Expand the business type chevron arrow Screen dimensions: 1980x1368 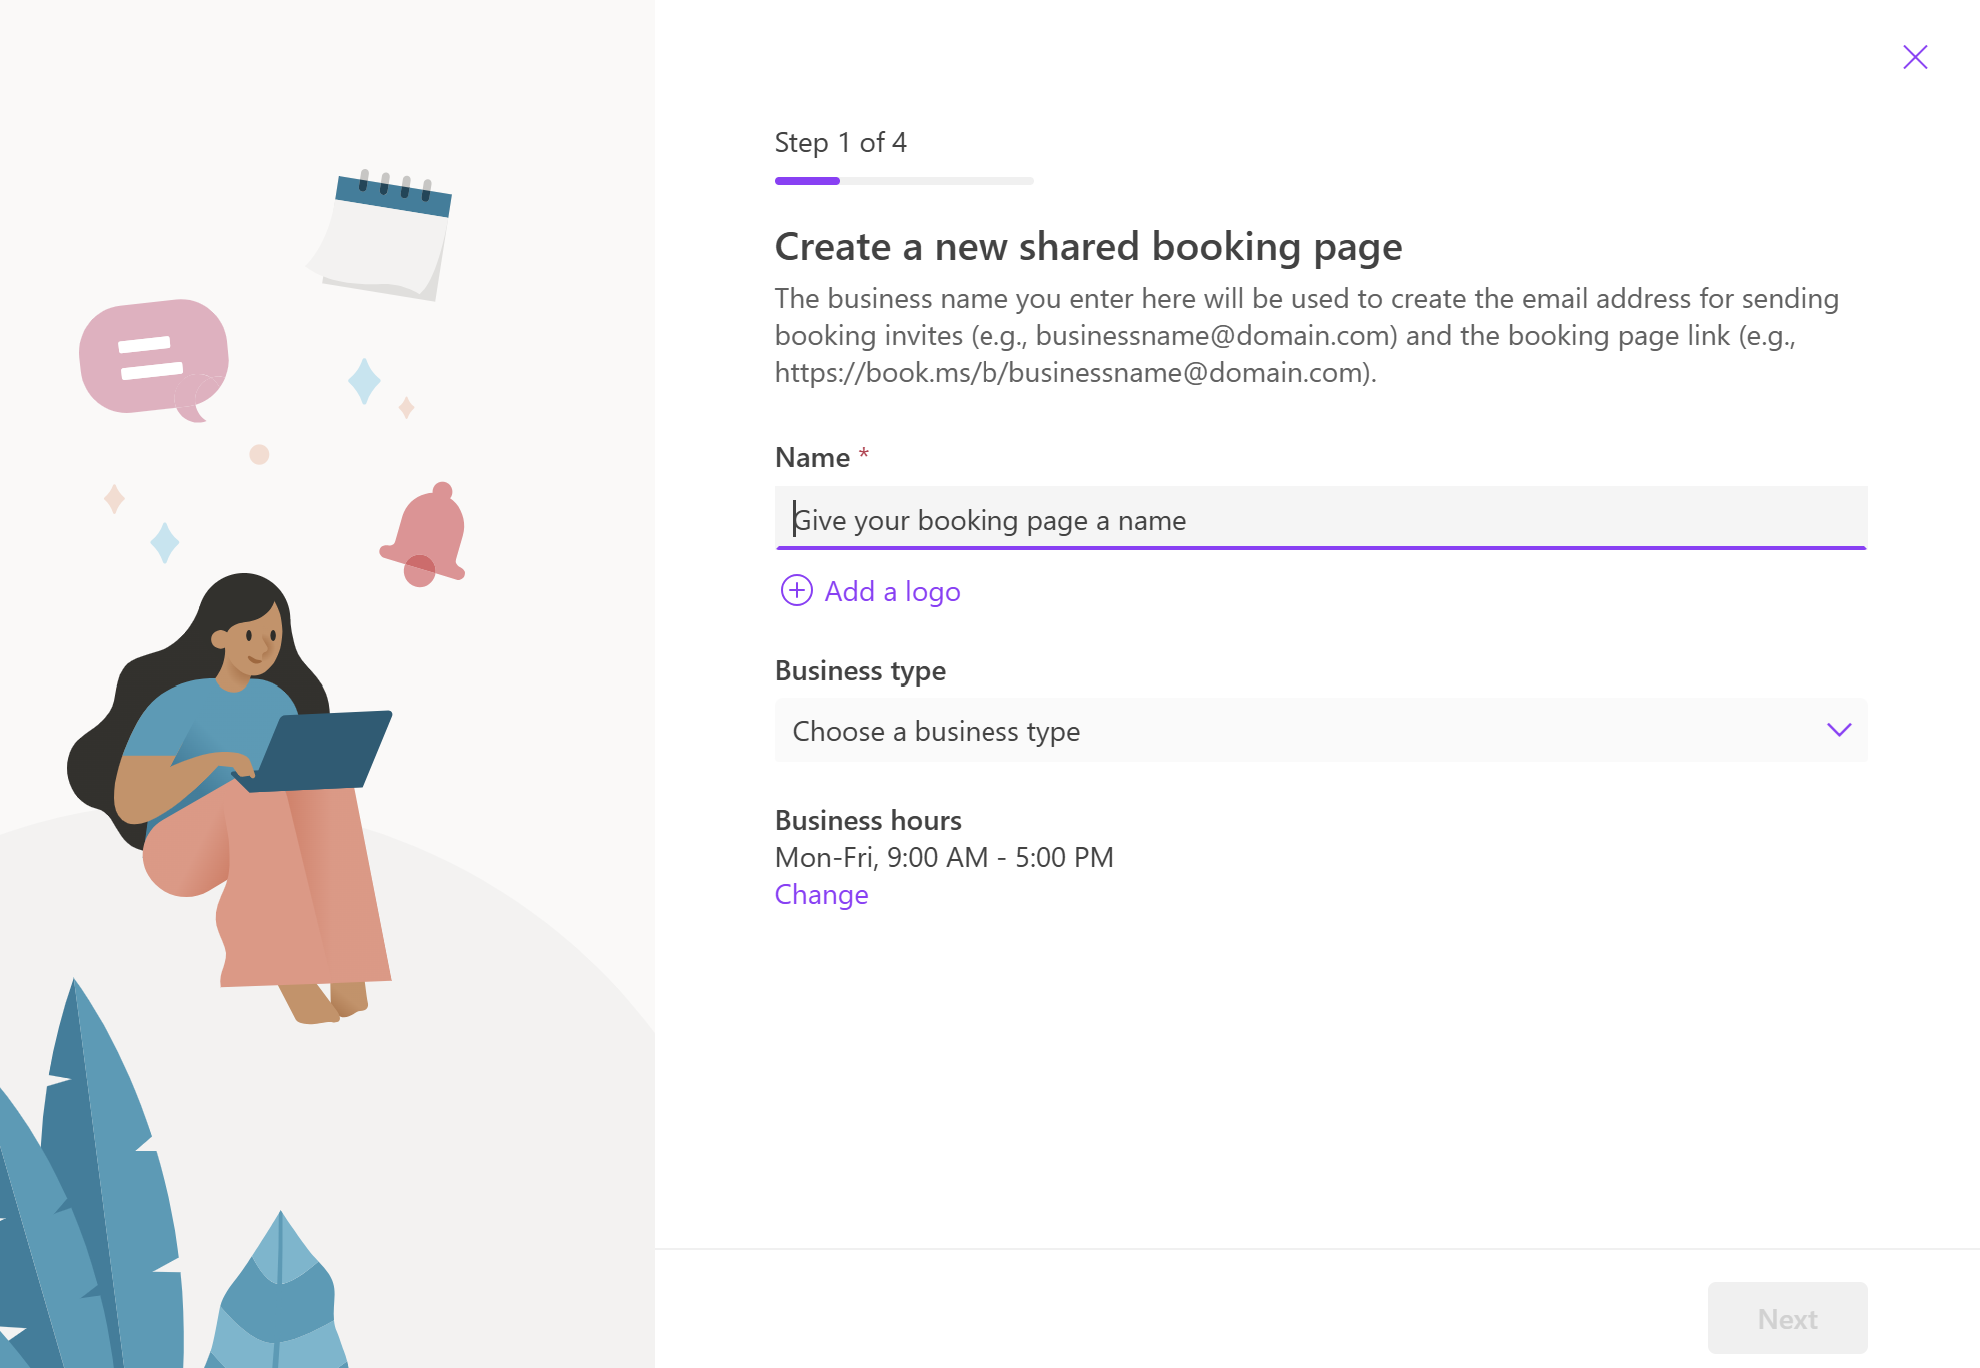coord(1838,730)
